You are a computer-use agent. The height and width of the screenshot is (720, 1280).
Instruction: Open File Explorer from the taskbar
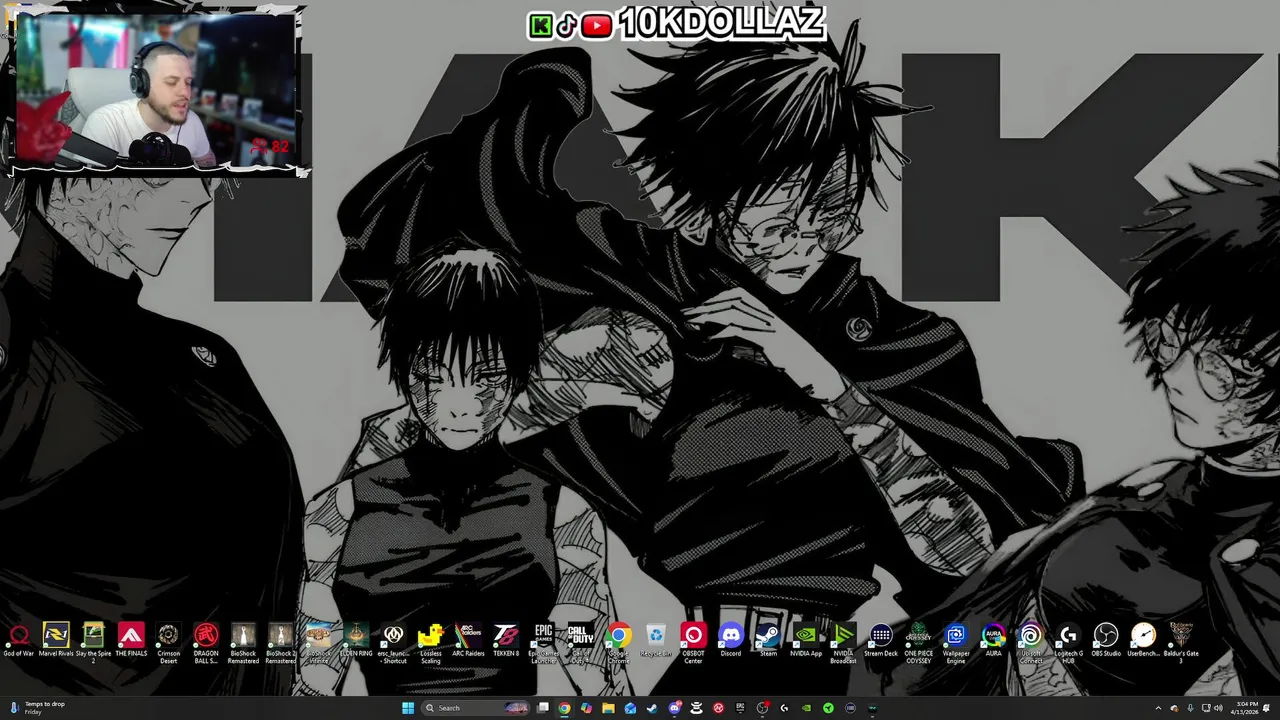608,708
